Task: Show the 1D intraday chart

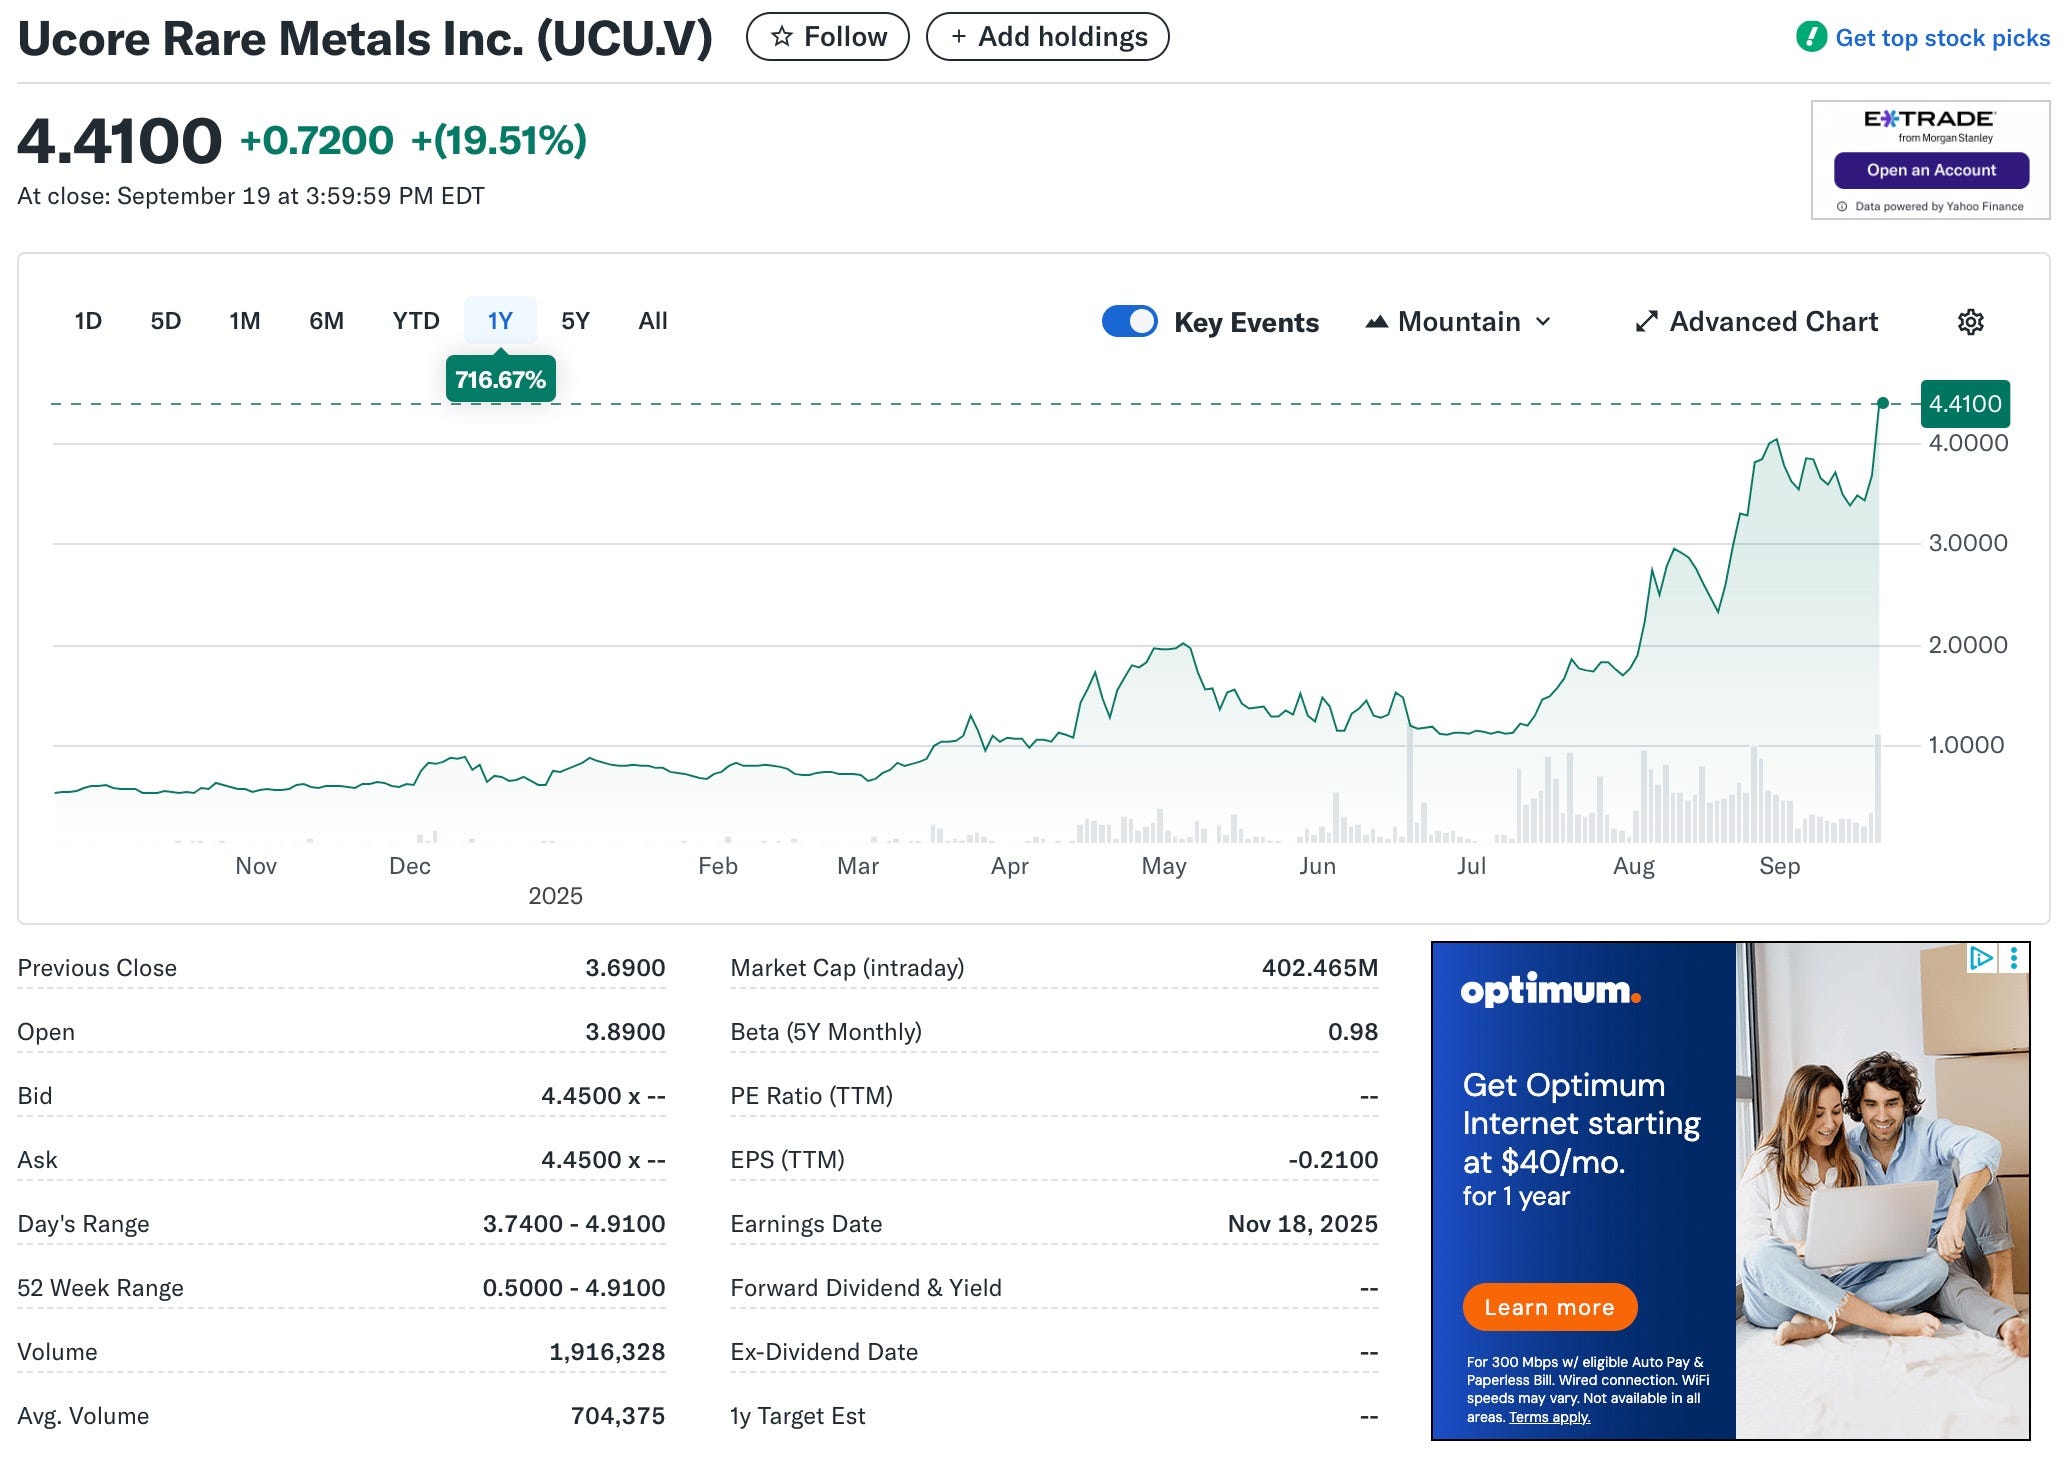Action: (88, 321)
